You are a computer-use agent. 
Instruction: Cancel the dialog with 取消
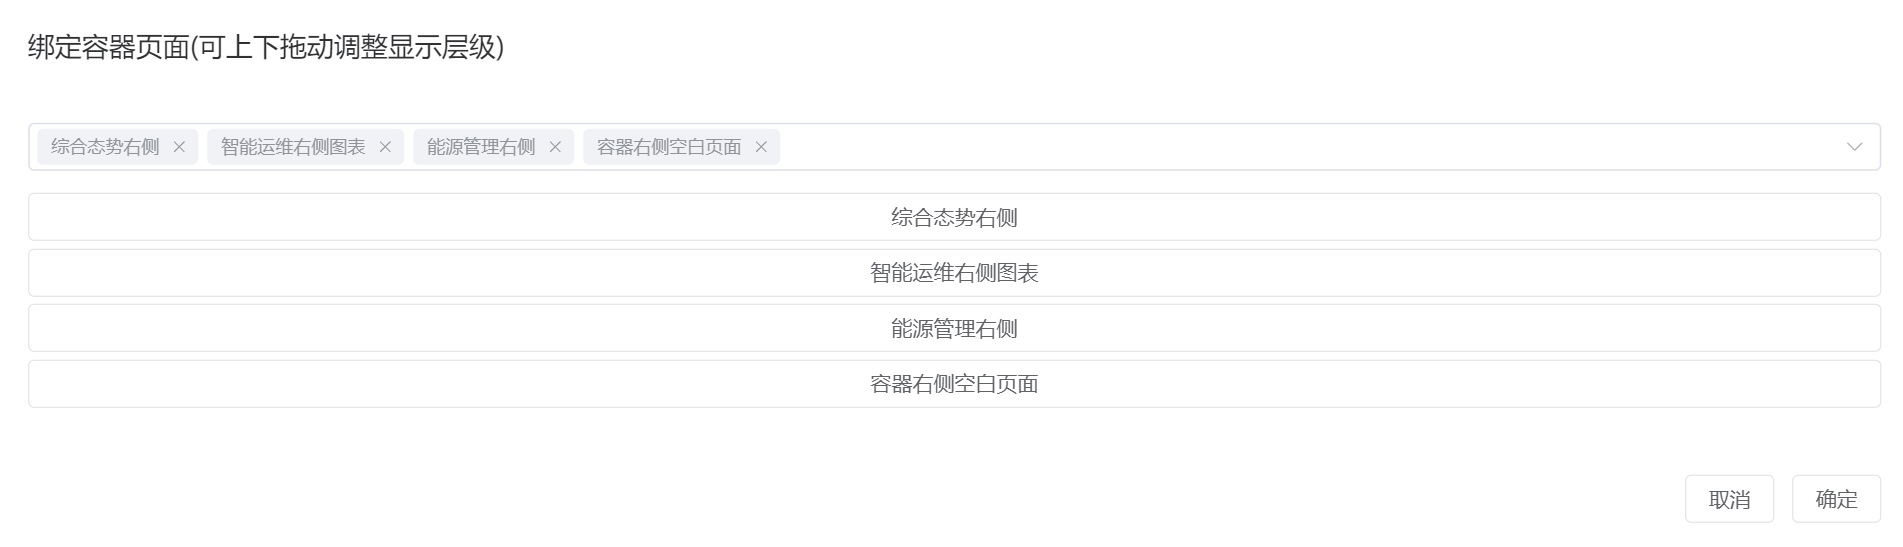coord(1729,499)
